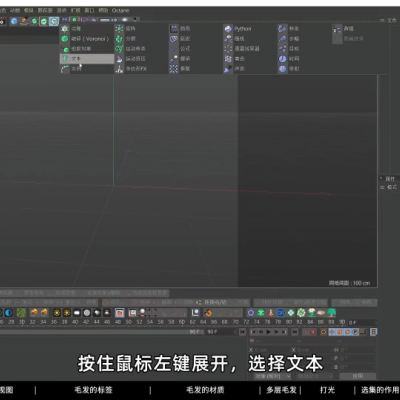The height and width of the screenshot is (400, 400).
Task: Switch to the 毛发的标签 chapter tab
Action: [x=93, y=390]
